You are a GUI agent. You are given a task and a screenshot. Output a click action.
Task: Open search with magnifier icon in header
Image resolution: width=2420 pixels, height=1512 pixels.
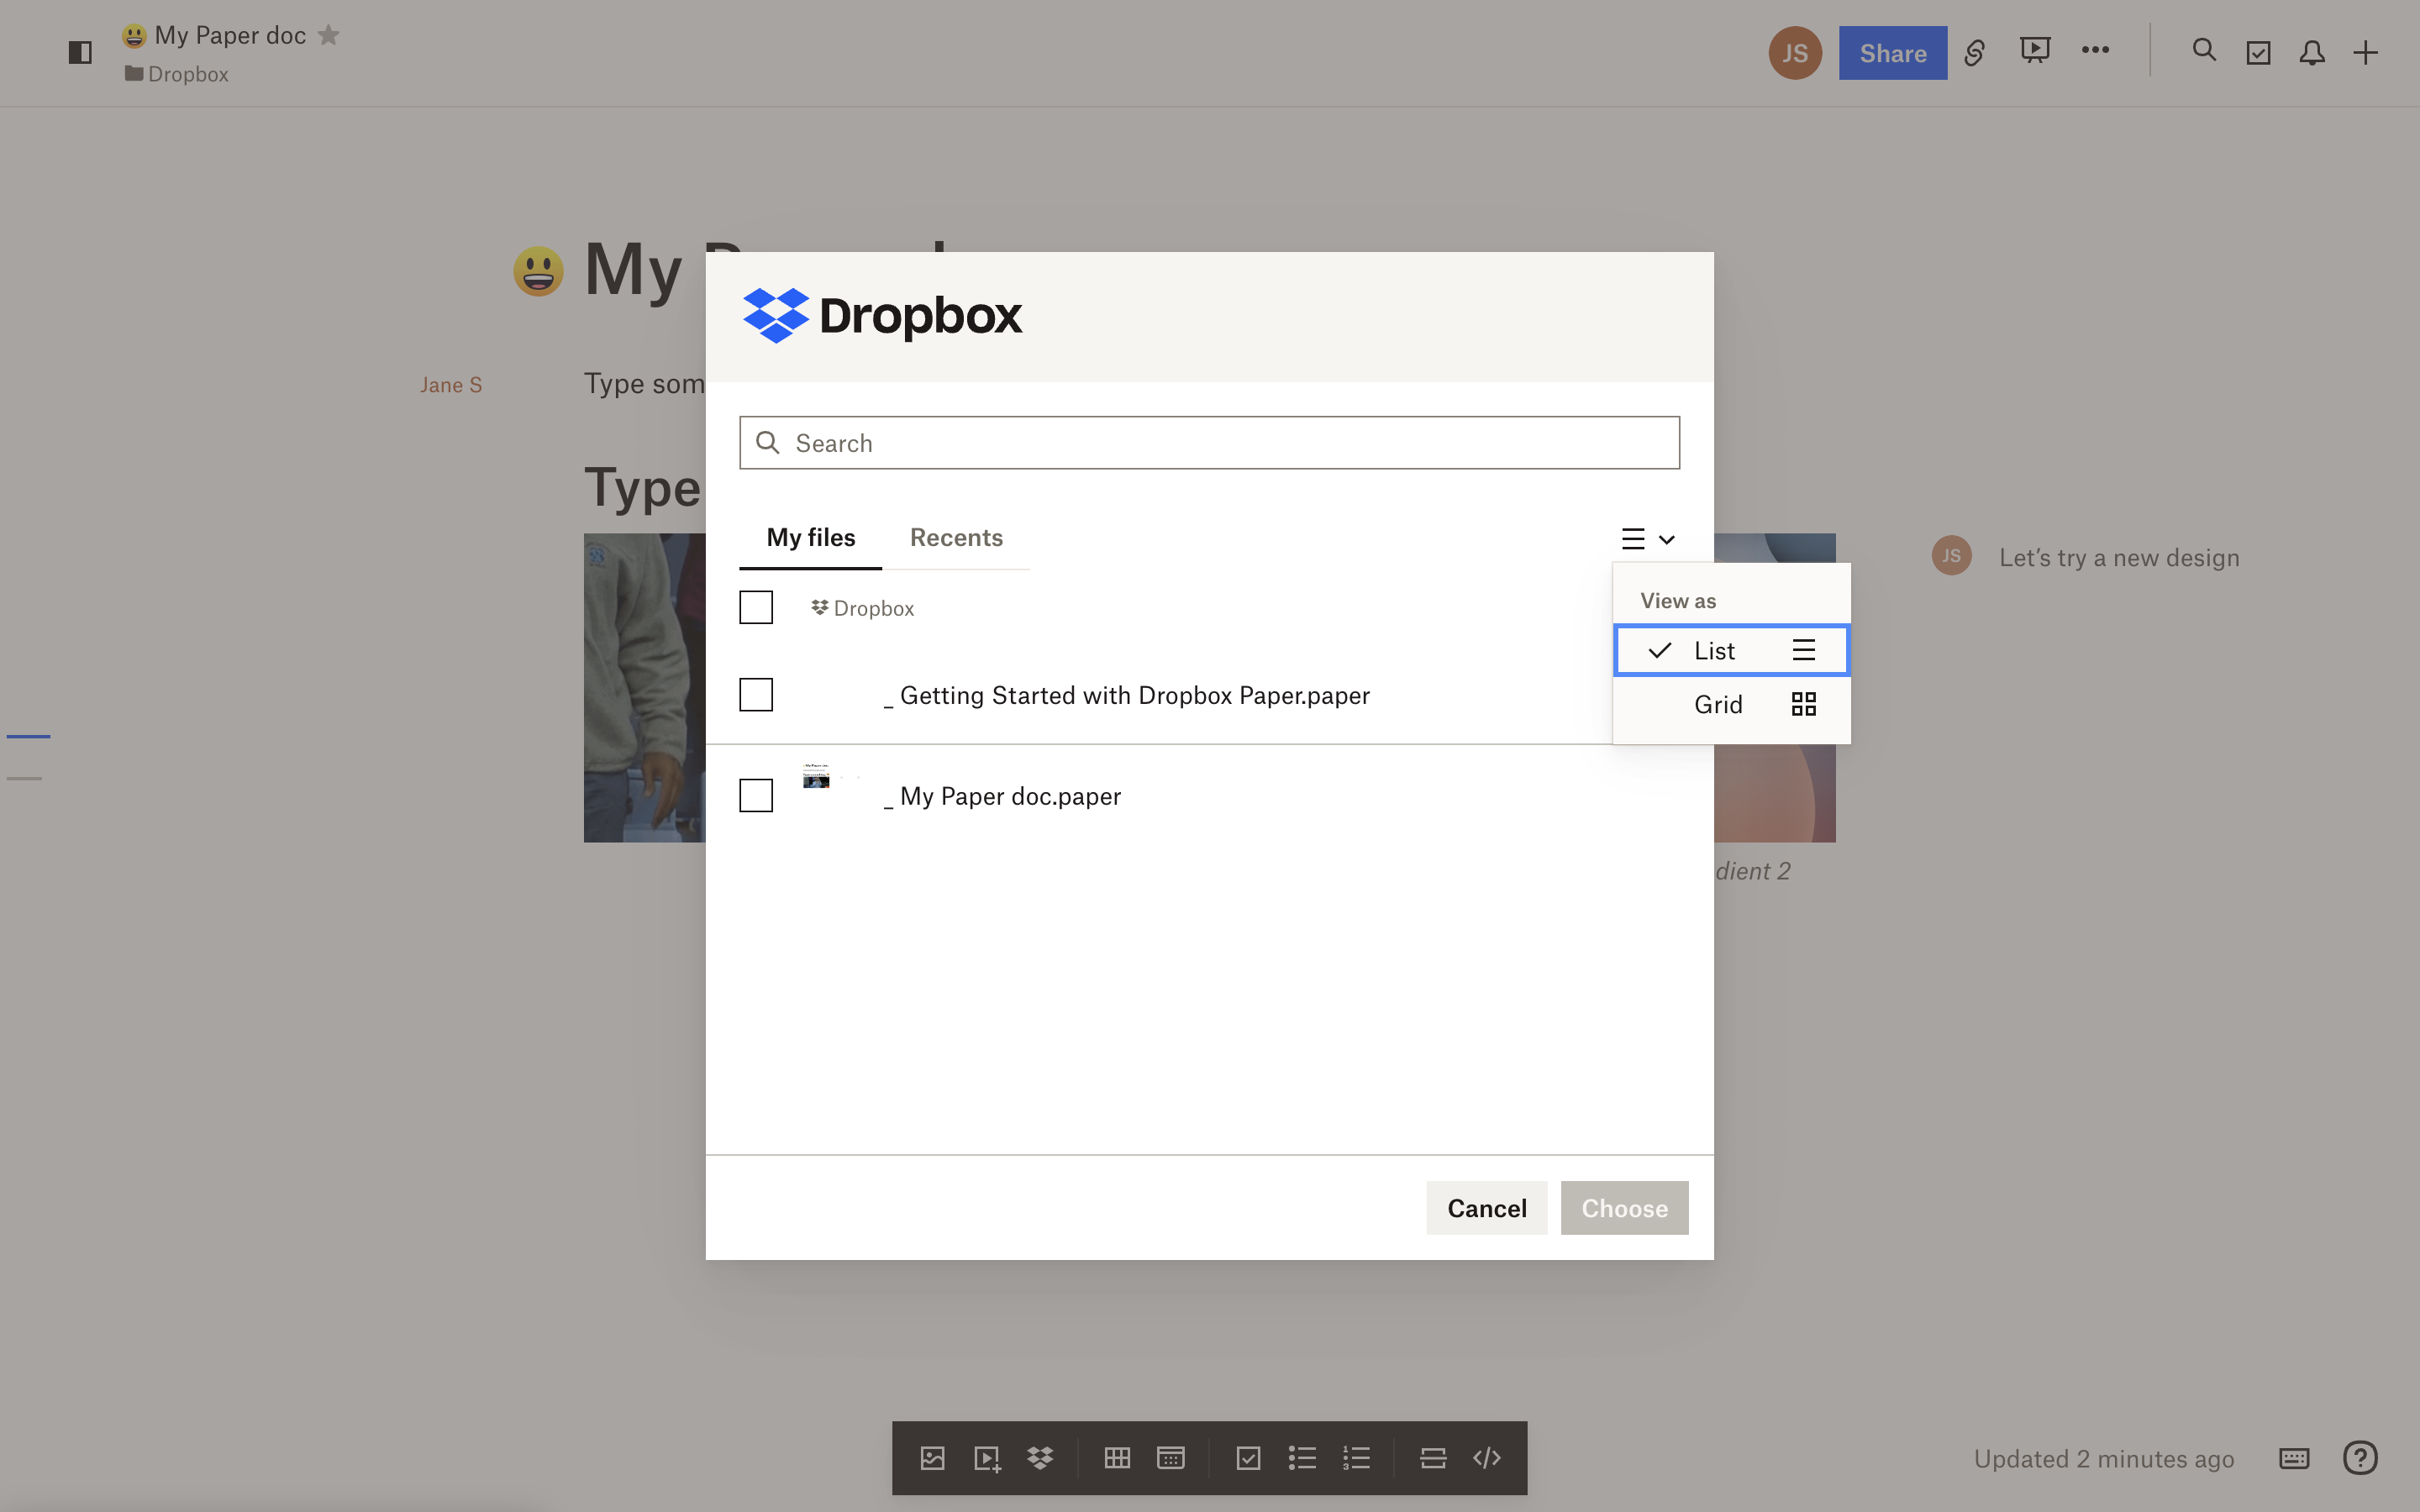coord(2204,50)
